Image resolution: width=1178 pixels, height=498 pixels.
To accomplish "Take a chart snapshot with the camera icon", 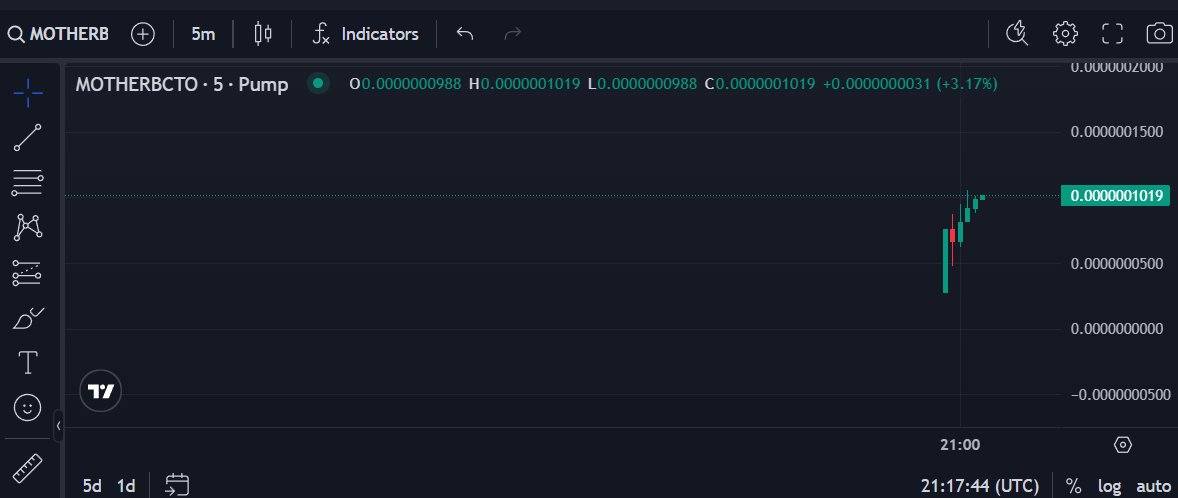I will pyautogui.click(x=1159, y=34).
